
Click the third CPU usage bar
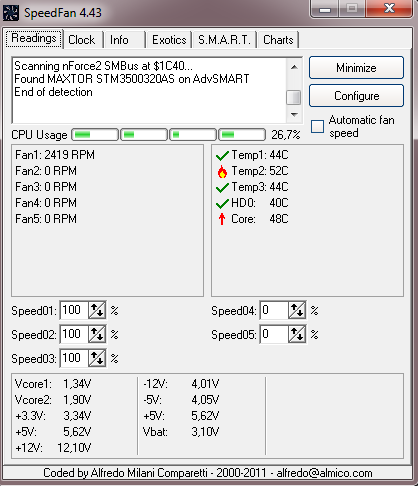pyautogui.click(x=193, y=135)
